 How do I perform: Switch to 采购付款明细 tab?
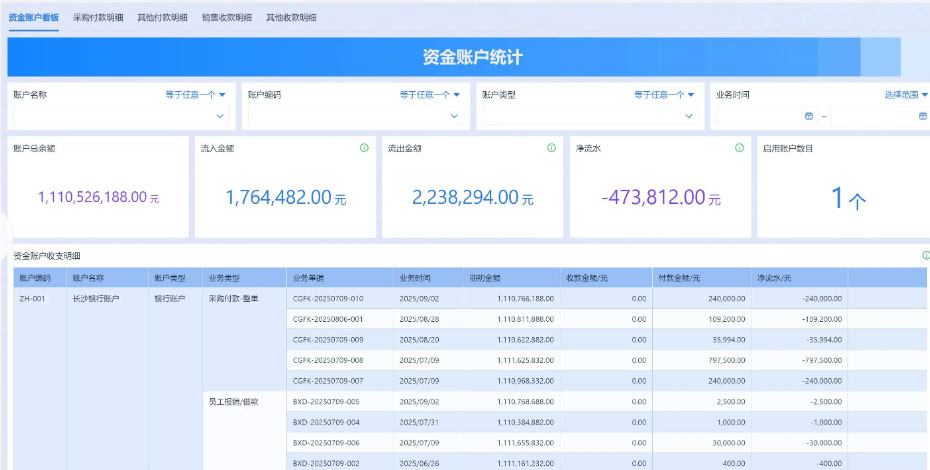pyautogui.click(x=98, y=18)
